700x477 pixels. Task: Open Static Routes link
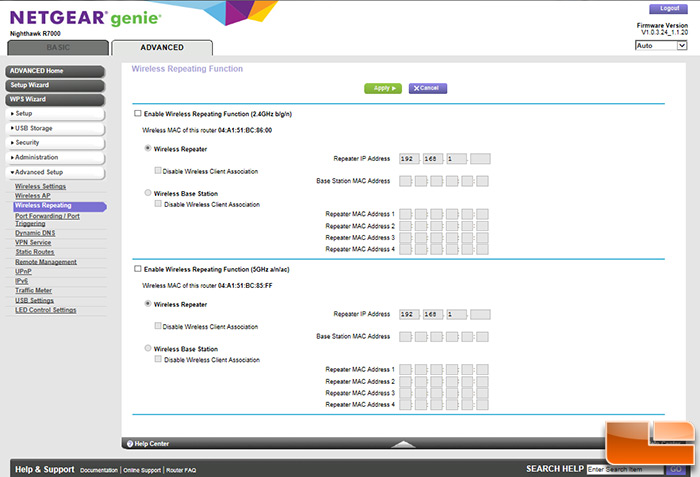coord(35,252)
